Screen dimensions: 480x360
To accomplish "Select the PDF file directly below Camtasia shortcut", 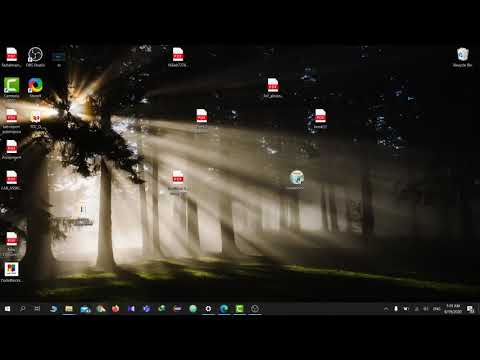I will coord(12,121).
